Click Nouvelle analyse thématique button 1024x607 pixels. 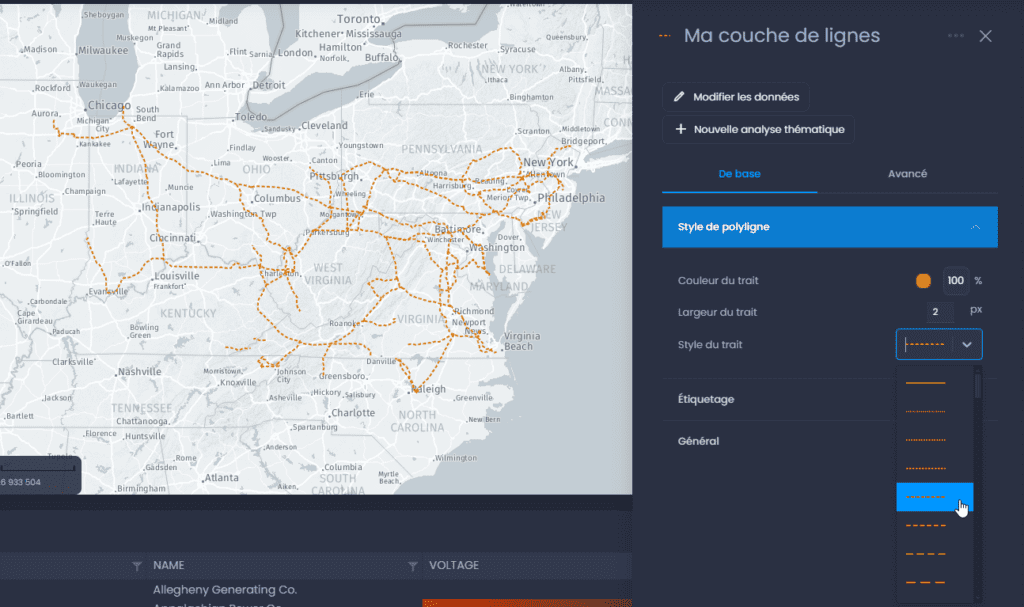(x=758, y=129)
